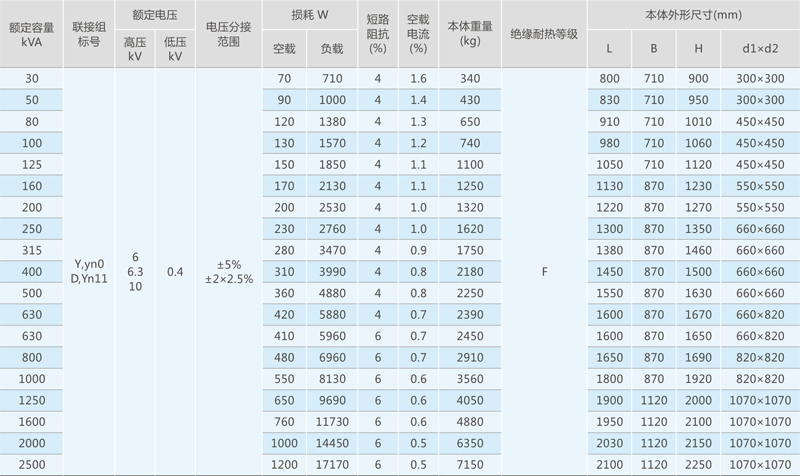Click the 17170 load loss value
The width and height of the screenshot is (800, 476).
point(331,465)
